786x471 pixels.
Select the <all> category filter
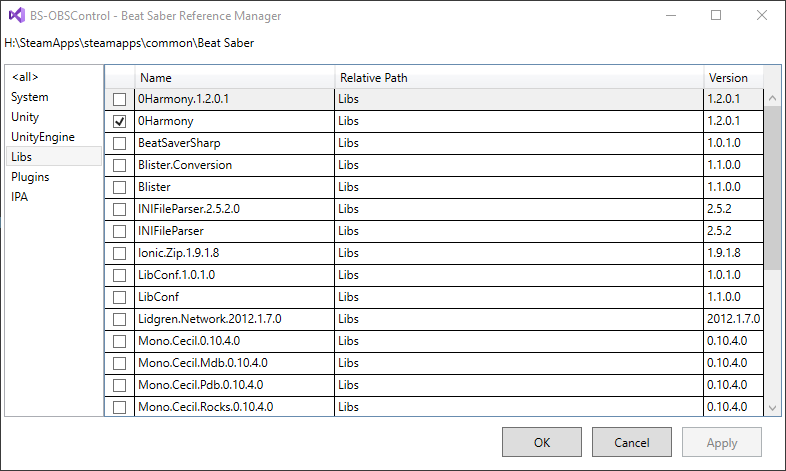(x=54, y=77)
